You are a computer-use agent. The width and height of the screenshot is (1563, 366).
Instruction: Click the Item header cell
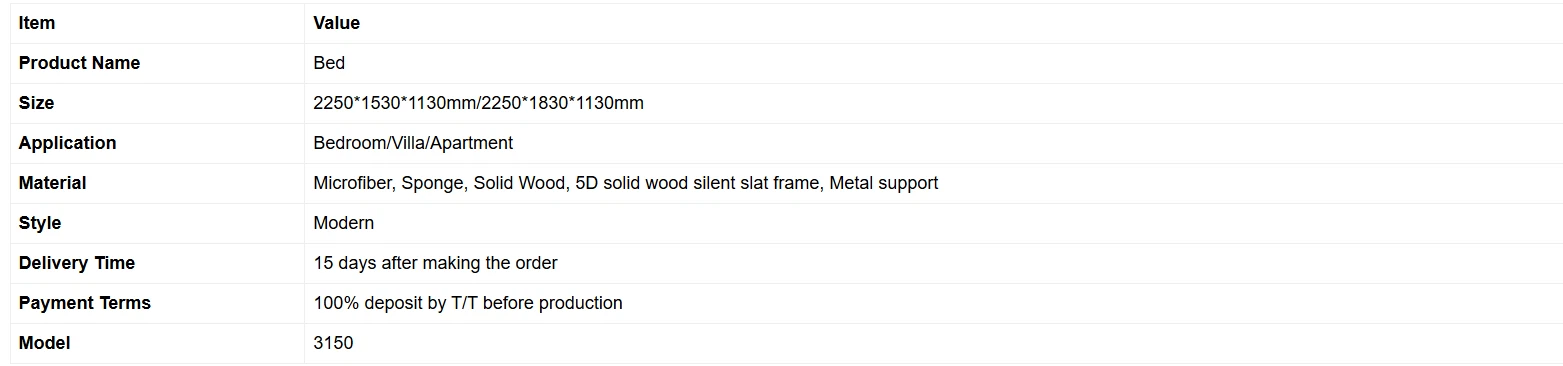tap(157, 23)
